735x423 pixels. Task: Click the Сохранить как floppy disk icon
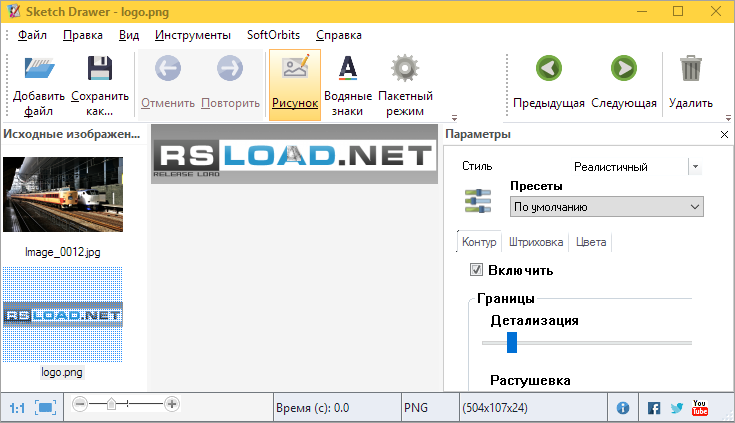tap(100, 68)
